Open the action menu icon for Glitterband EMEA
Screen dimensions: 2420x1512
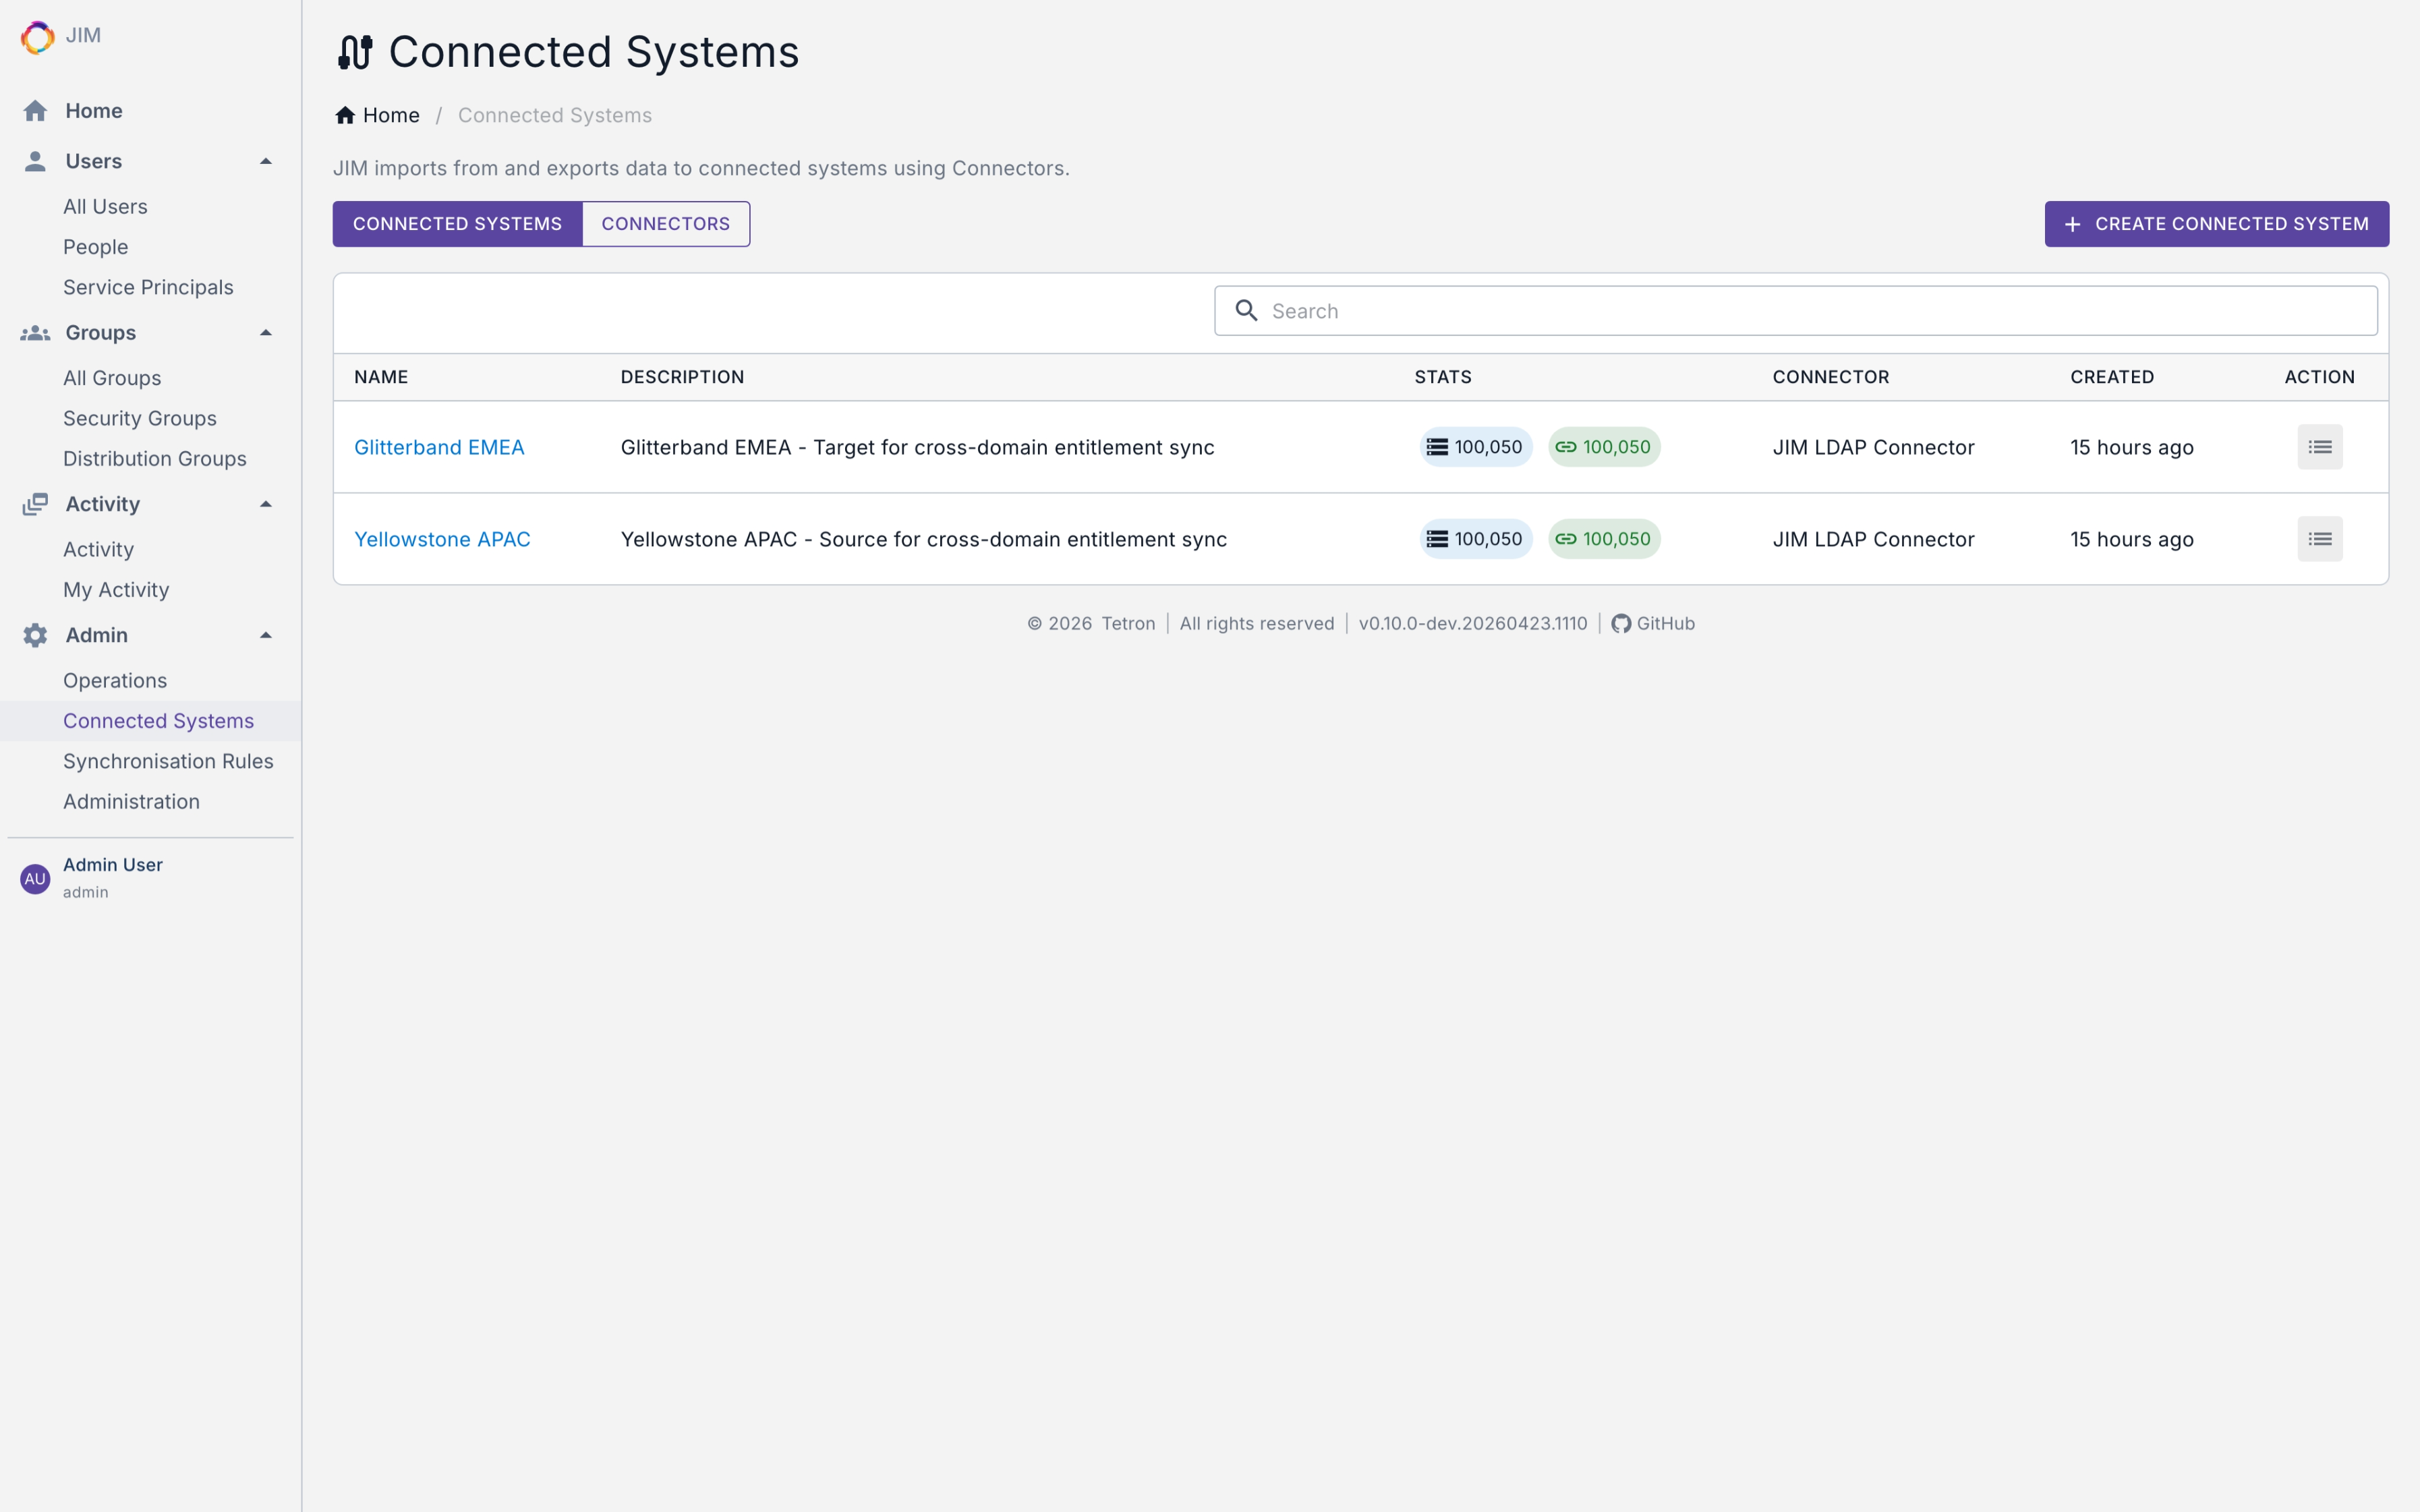(2319, 447)
